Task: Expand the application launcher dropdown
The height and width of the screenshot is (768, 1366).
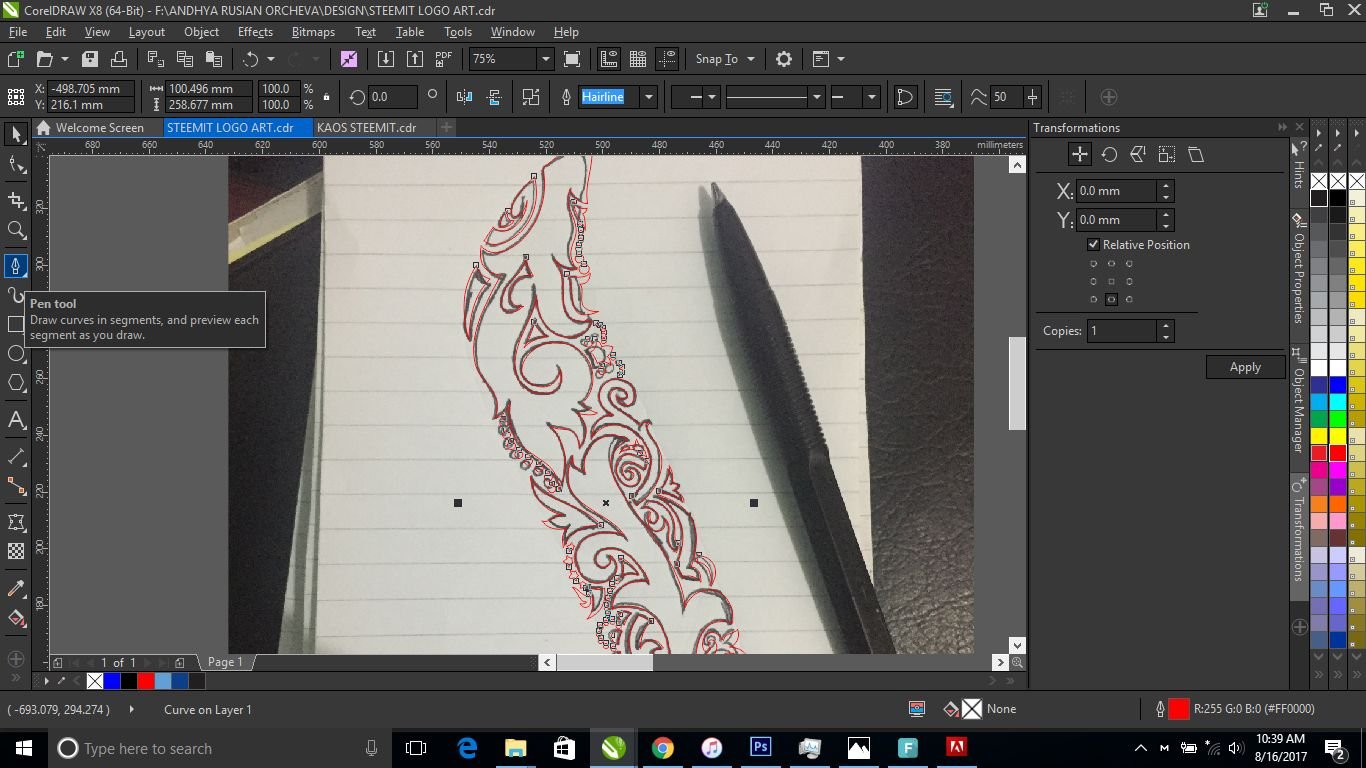Action: point(840,59)
